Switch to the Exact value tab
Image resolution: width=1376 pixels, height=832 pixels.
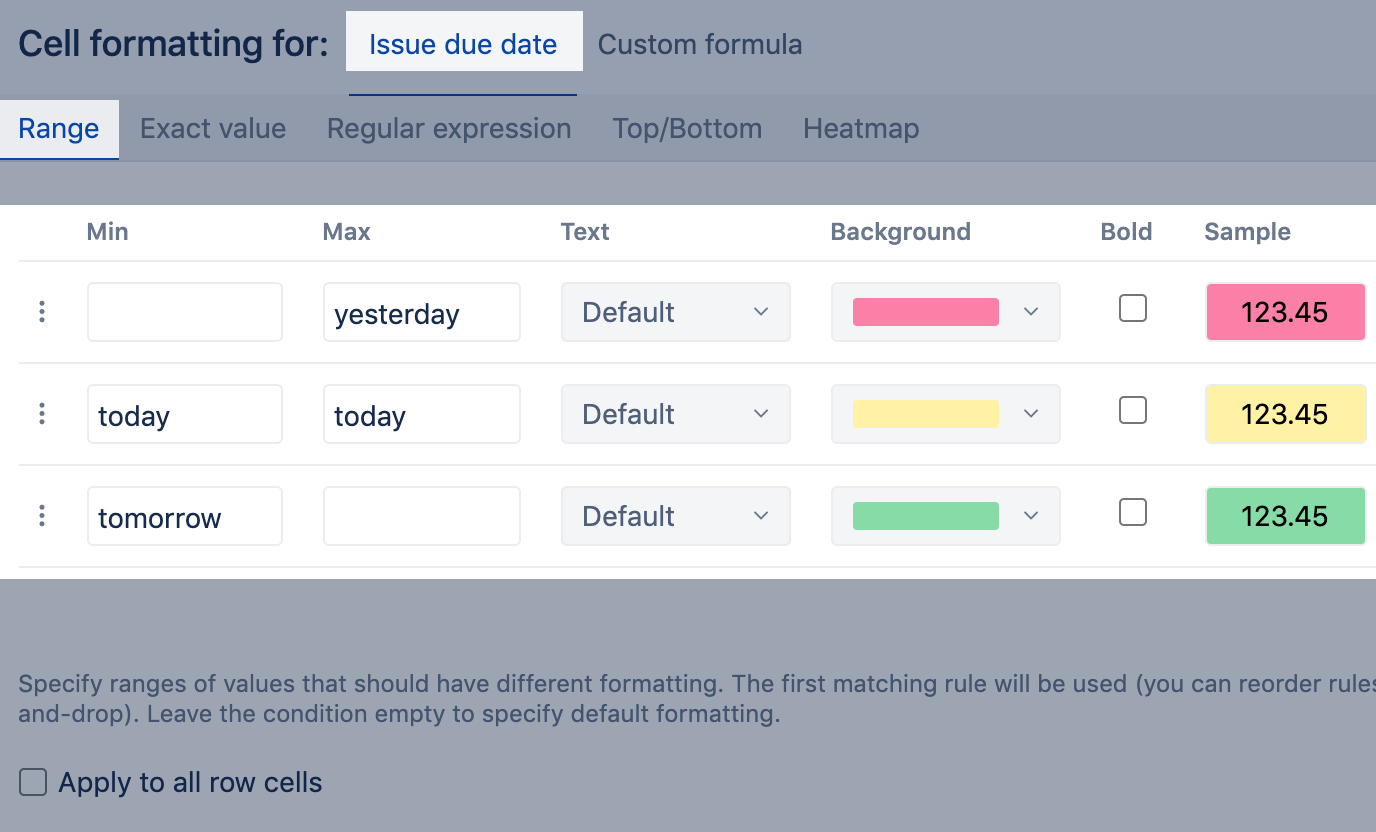pos(213,129)
